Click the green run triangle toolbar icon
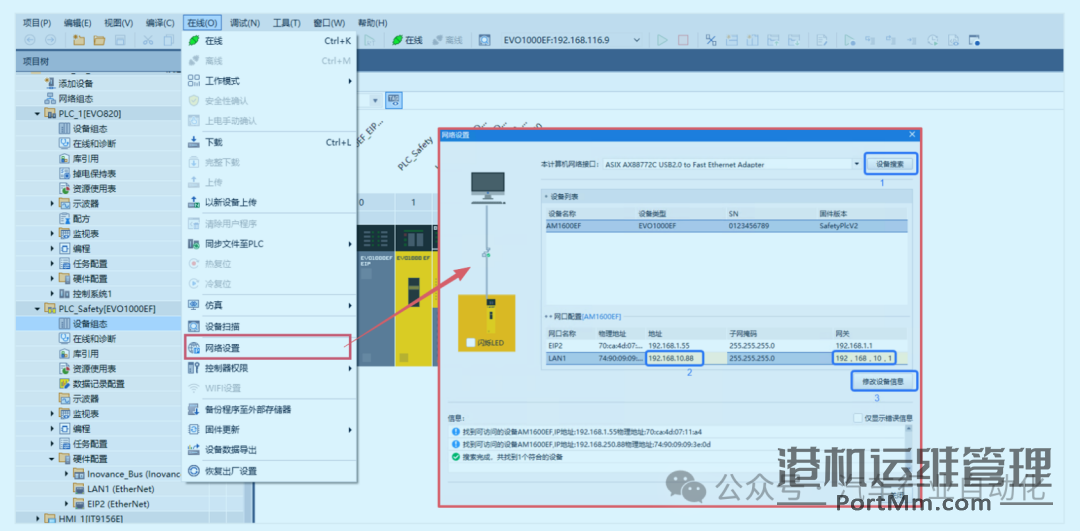The height and width of the screenshot is (531, 1080). click(x=662, y=40)
